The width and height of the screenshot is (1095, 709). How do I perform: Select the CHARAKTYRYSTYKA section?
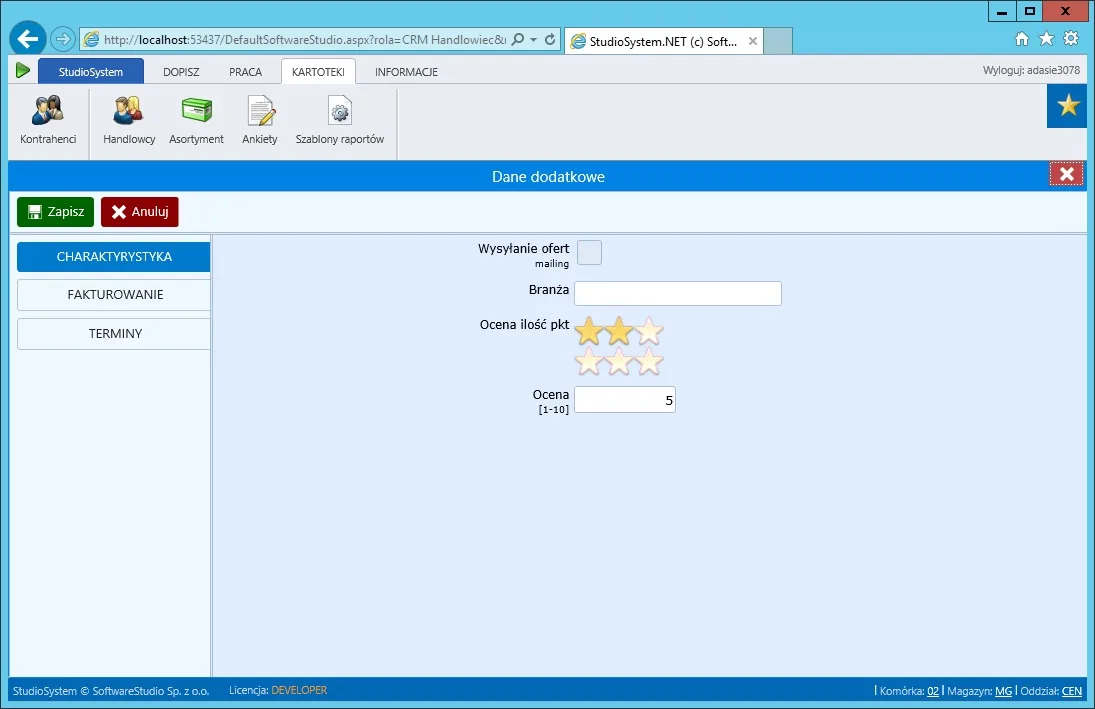pyautogui.click(x=114, y=257)
